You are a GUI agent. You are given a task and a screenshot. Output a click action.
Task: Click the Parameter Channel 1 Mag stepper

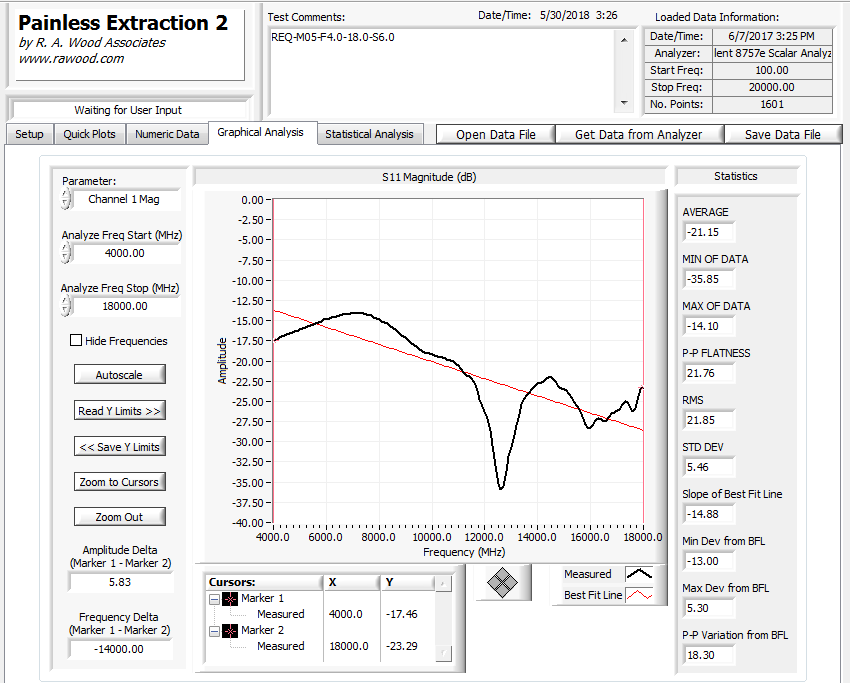click(66, 199)
